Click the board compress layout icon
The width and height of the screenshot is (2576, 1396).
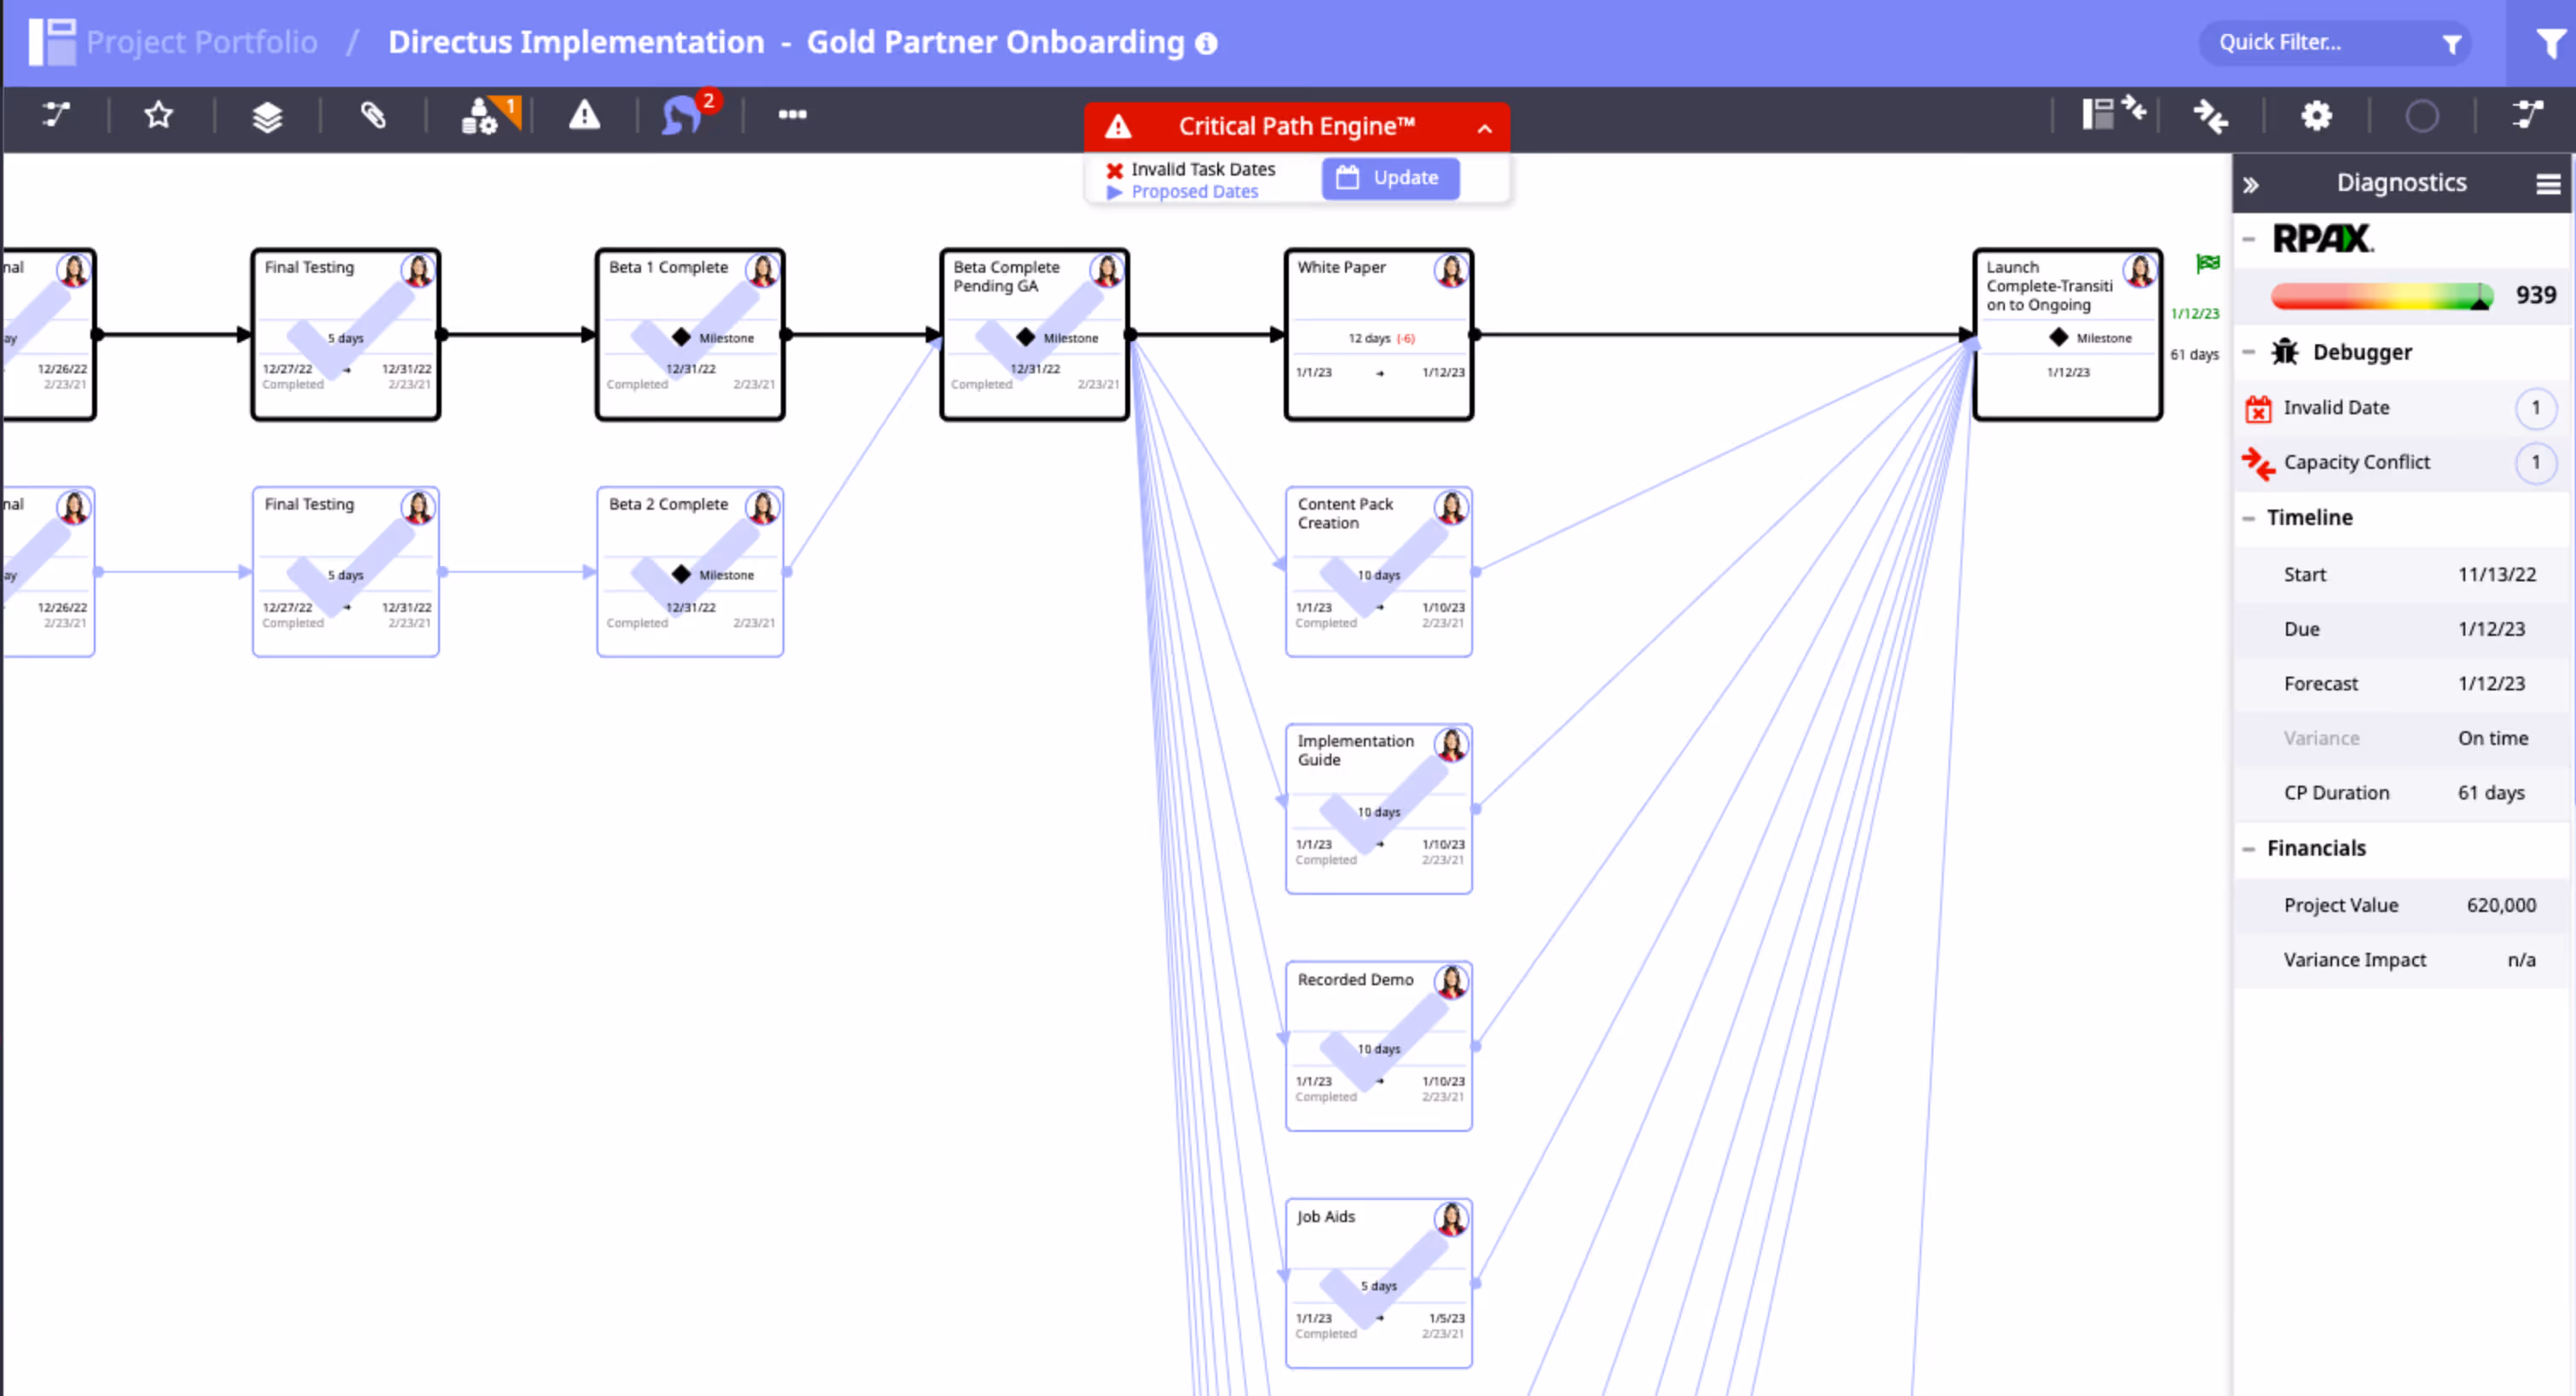tap(2114, 112)
